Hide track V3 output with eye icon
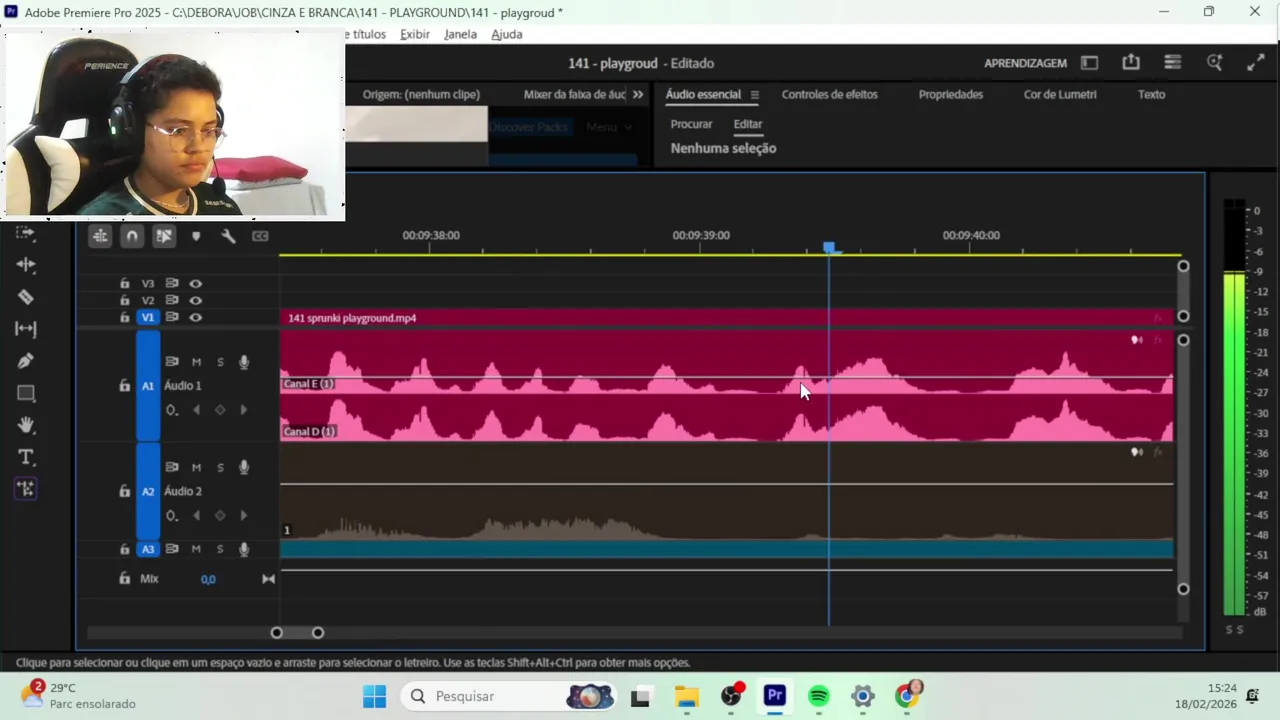 [196, 283]
